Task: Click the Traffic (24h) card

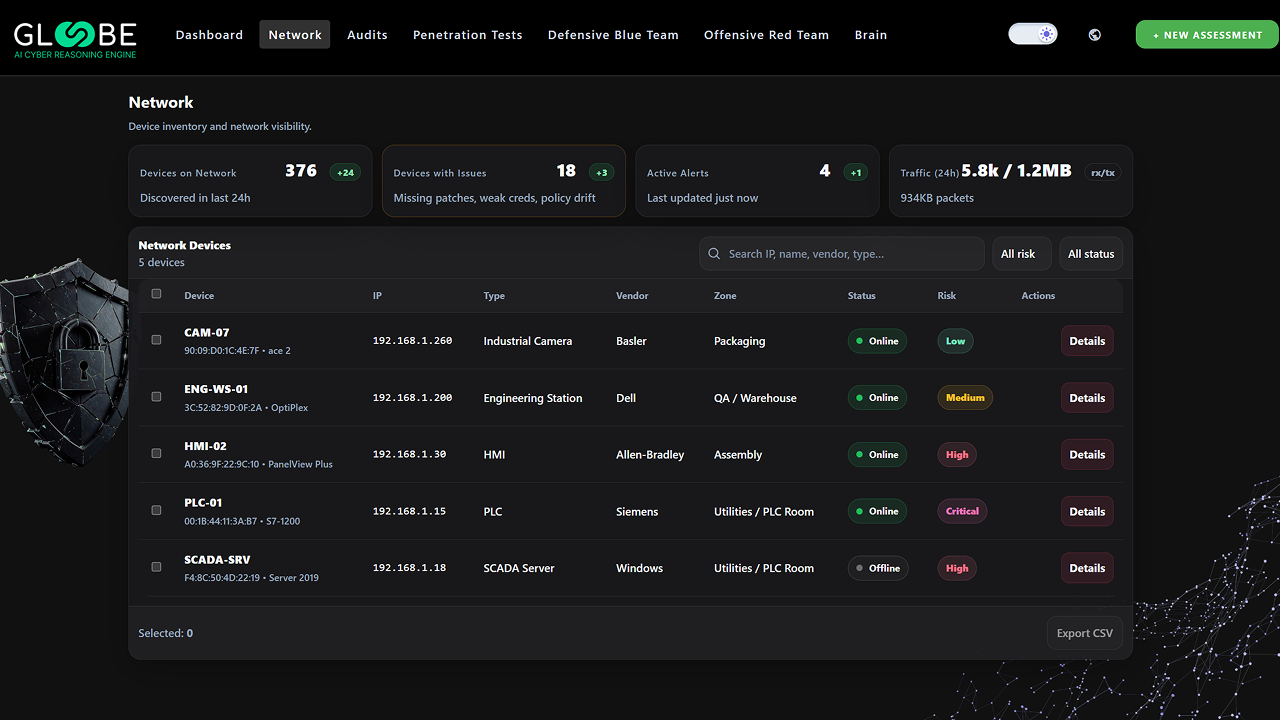Action: [x=1011, y=181]
